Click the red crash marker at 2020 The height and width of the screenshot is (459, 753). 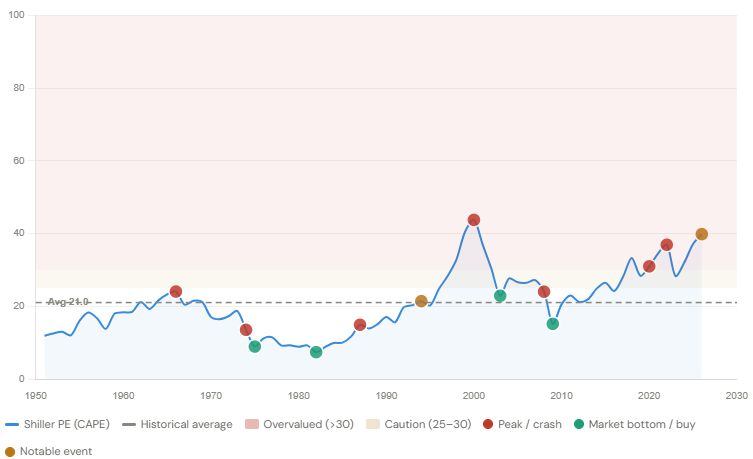(649, 266)
